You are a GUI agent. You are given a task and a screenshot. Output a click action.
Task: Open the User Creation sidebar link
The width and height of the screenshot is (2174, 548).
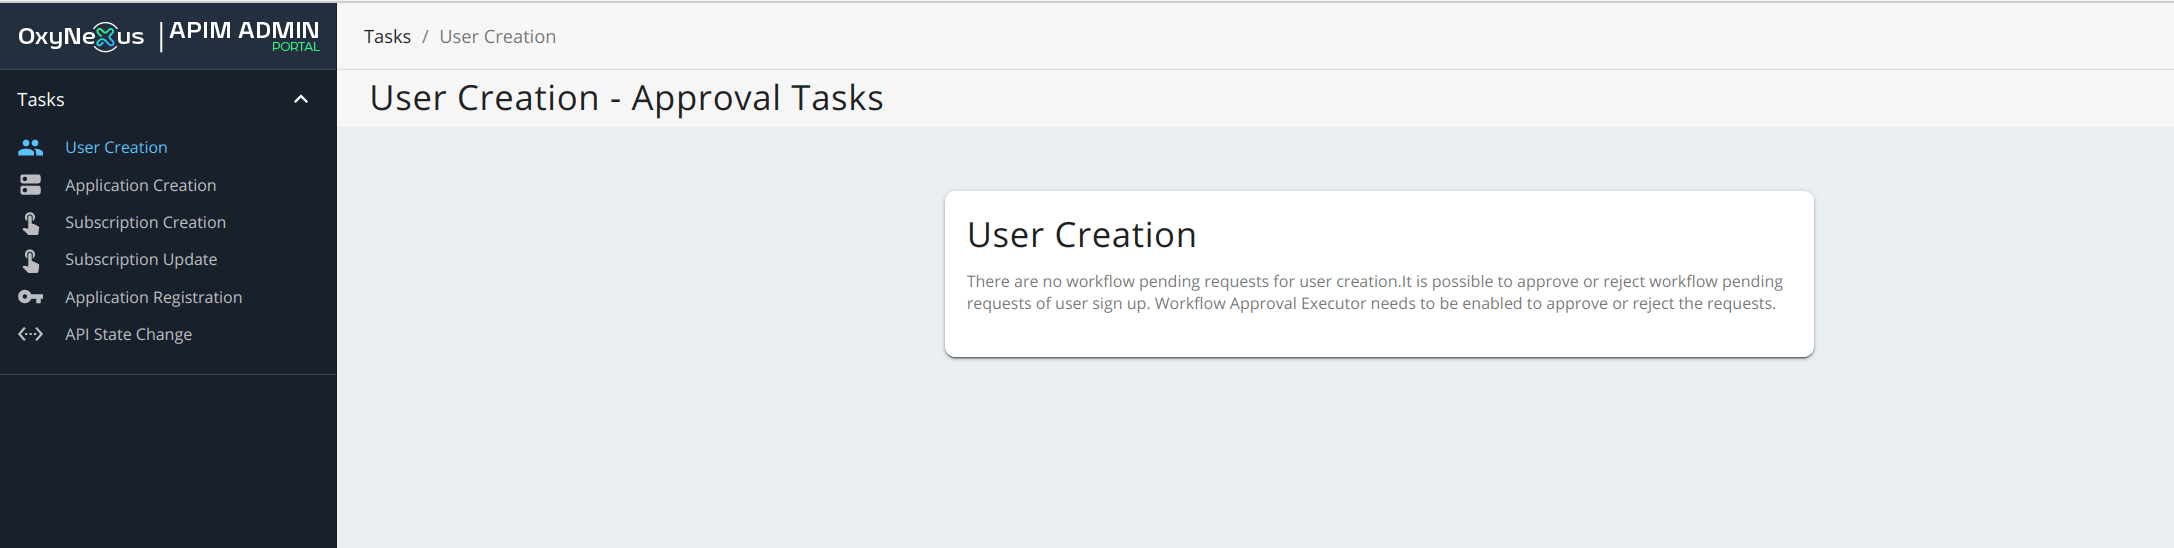pyautogui.click(x=116, y=147)
